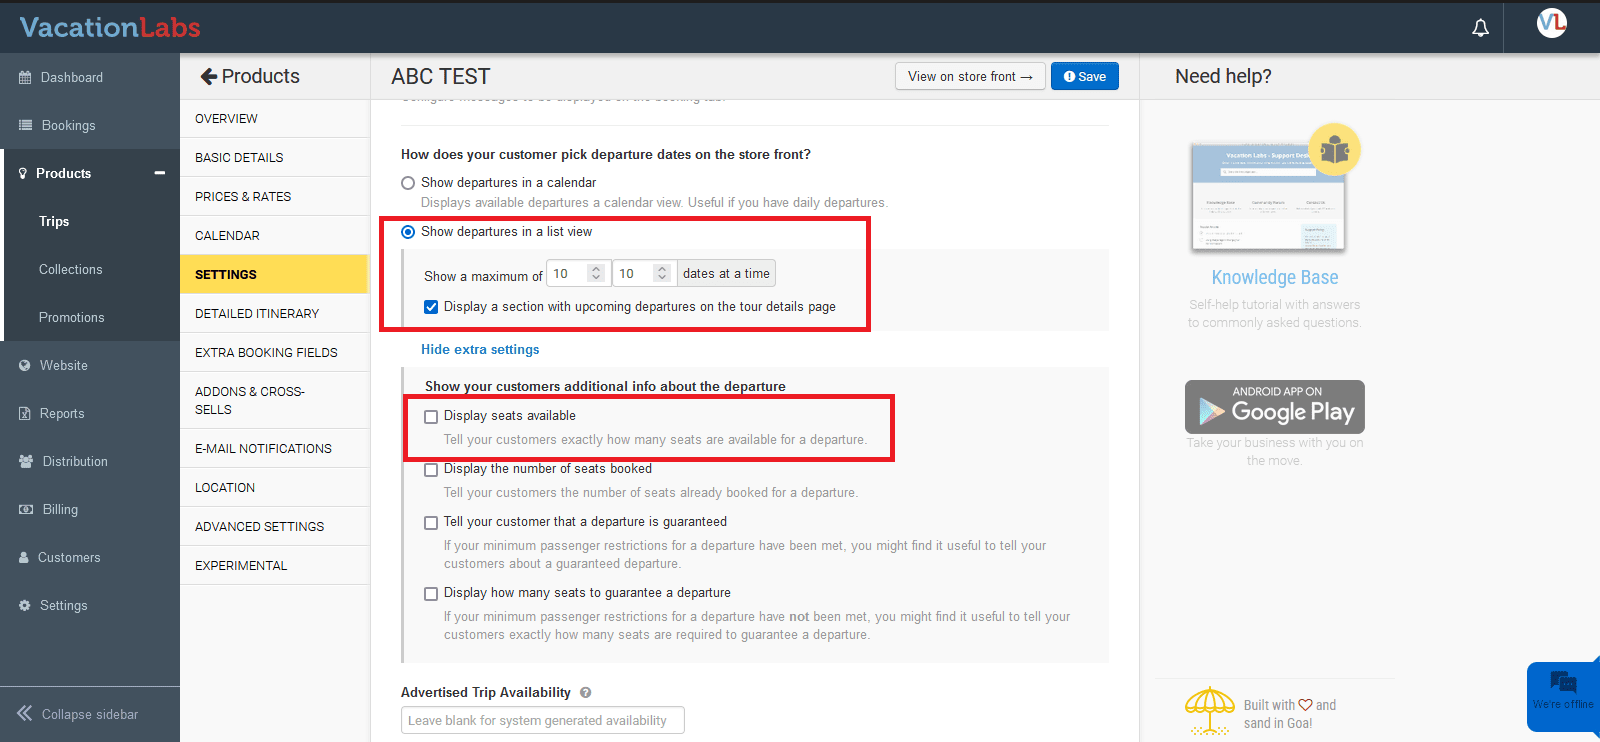Click Hide extra settings link
The width and height of the screenshot is (1600, 742).
pos(480,350)
